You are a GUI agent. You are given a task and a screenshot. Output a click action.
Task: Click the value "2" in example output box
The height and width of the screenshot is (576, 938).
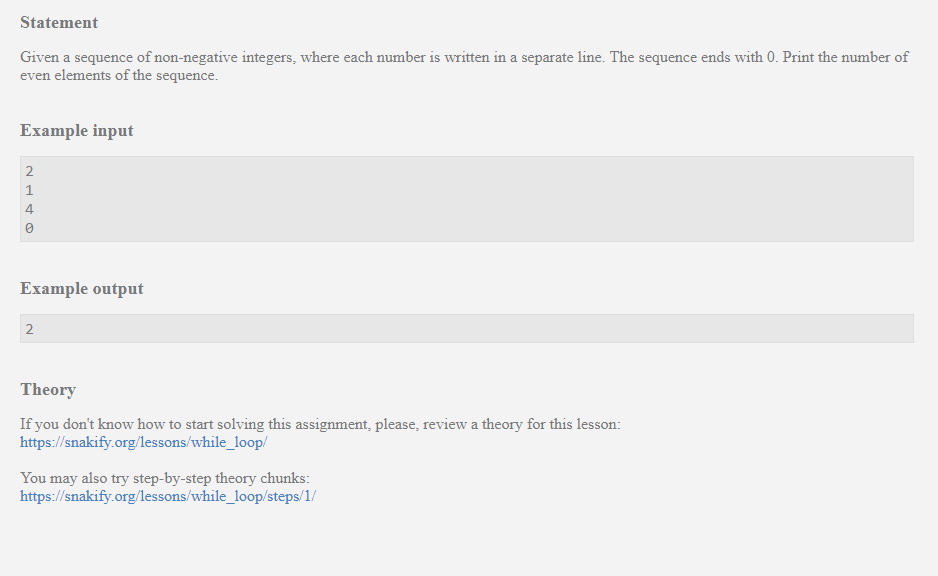(30, 329)
